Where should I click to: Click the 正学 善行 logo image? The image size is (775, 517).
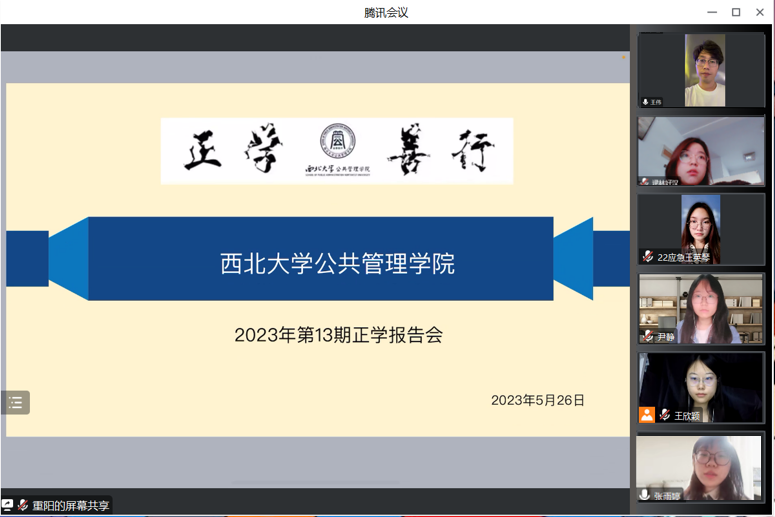(x=337, y=151)
